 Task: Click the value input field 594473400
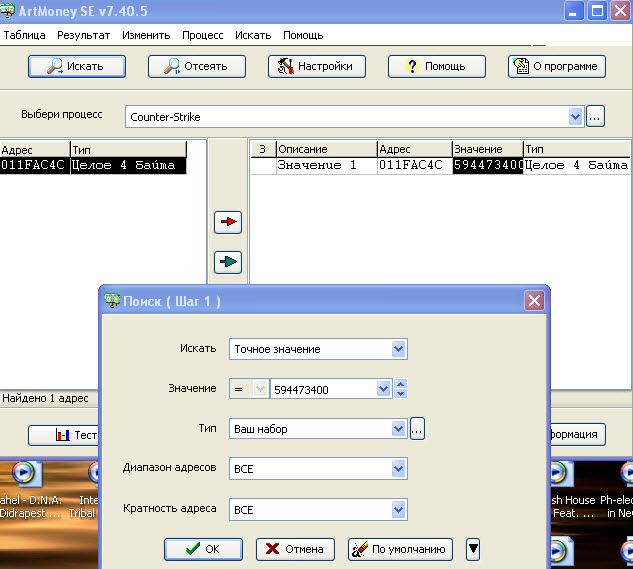pos(324,389)
